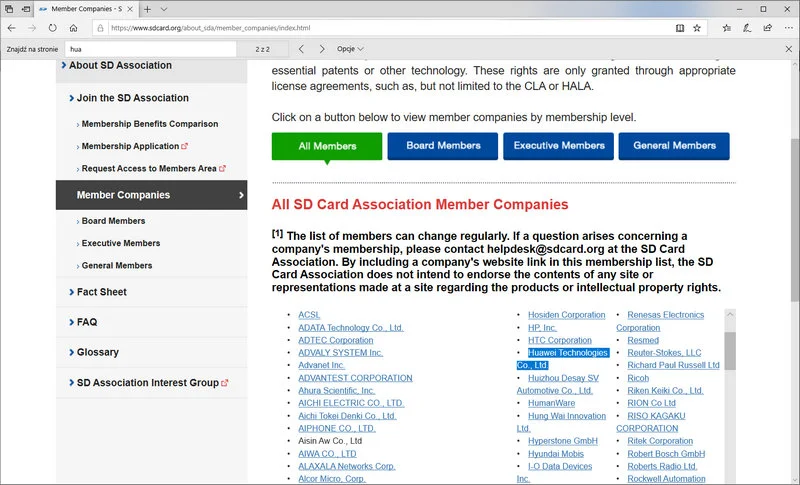This screenshot has height=485, width=800.
Task: Click the member list scrollbar thumb
Action: [730, 350]
